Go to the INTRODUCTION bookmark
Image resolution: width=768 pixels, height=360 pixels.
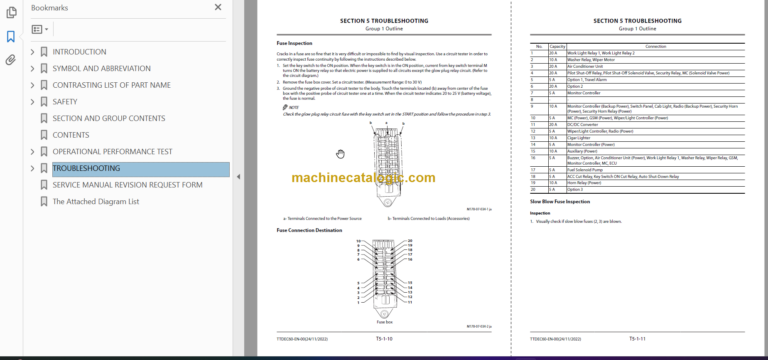[x=79, y=52]
